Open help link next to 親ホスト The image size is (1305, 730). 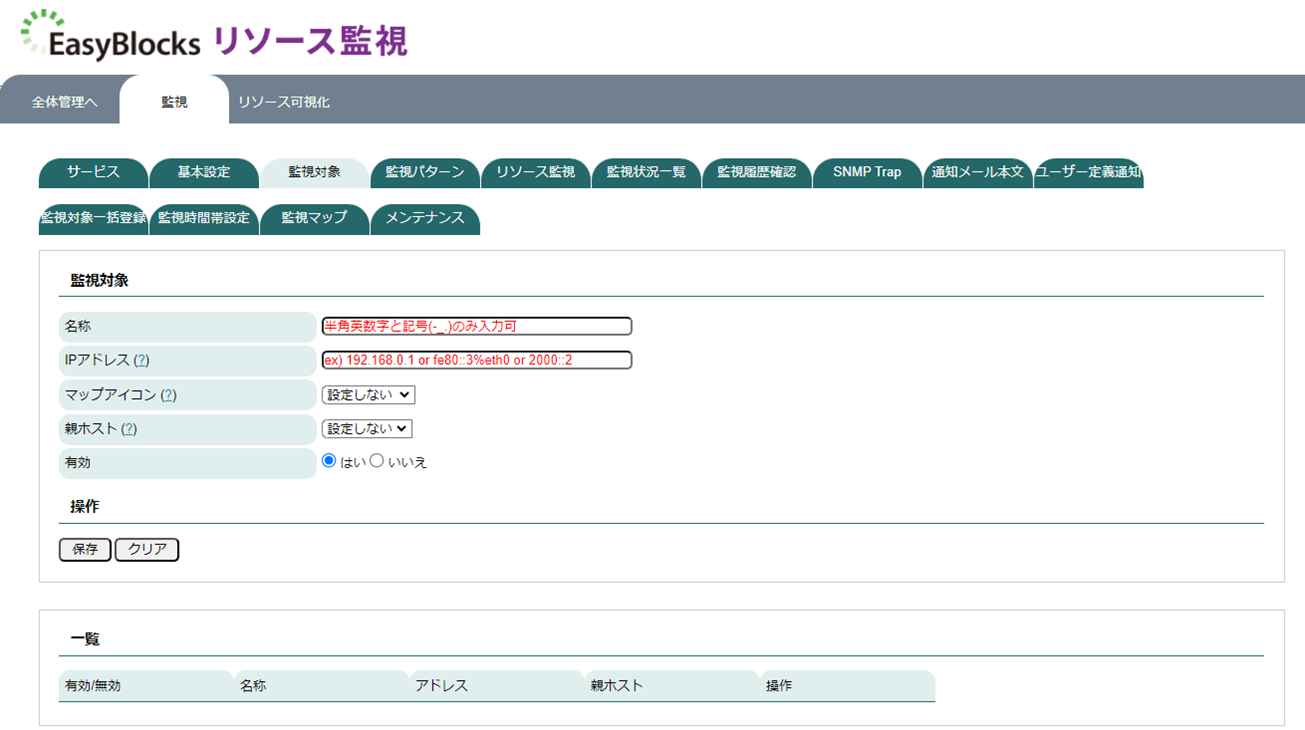[128, 429]
